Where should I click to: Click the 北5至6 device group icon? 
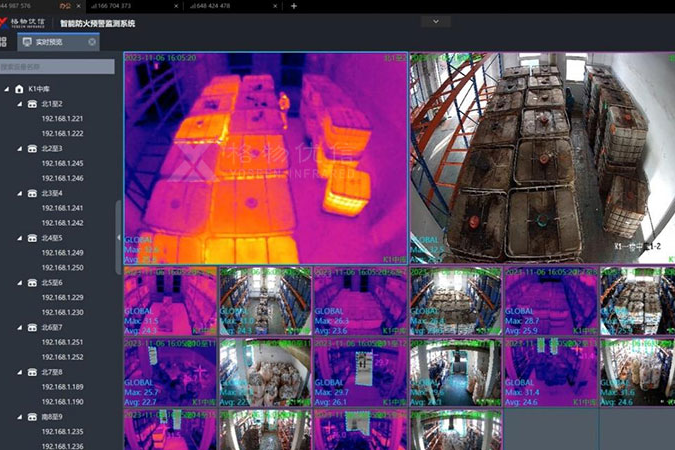pyautogui.click(x=32, y=282)
